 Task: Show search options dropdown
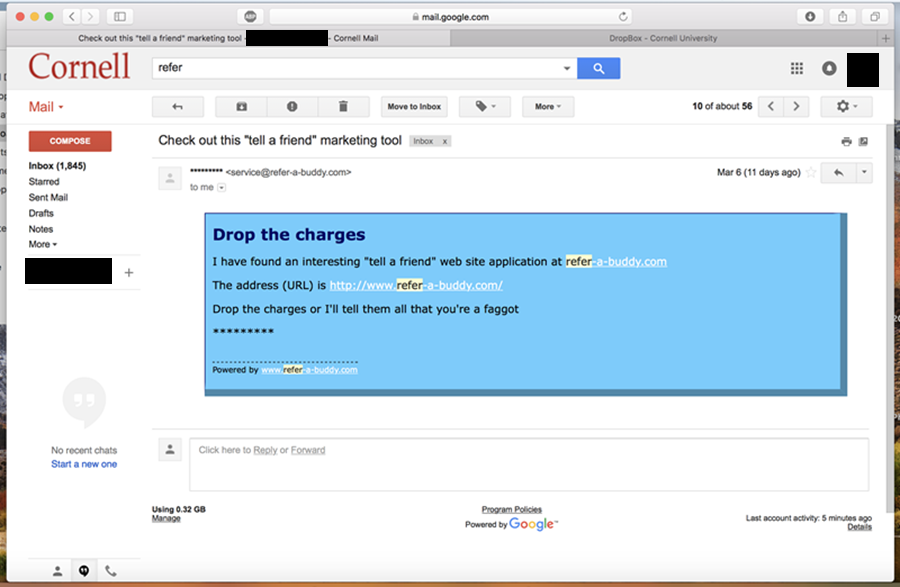click(567, 68)
